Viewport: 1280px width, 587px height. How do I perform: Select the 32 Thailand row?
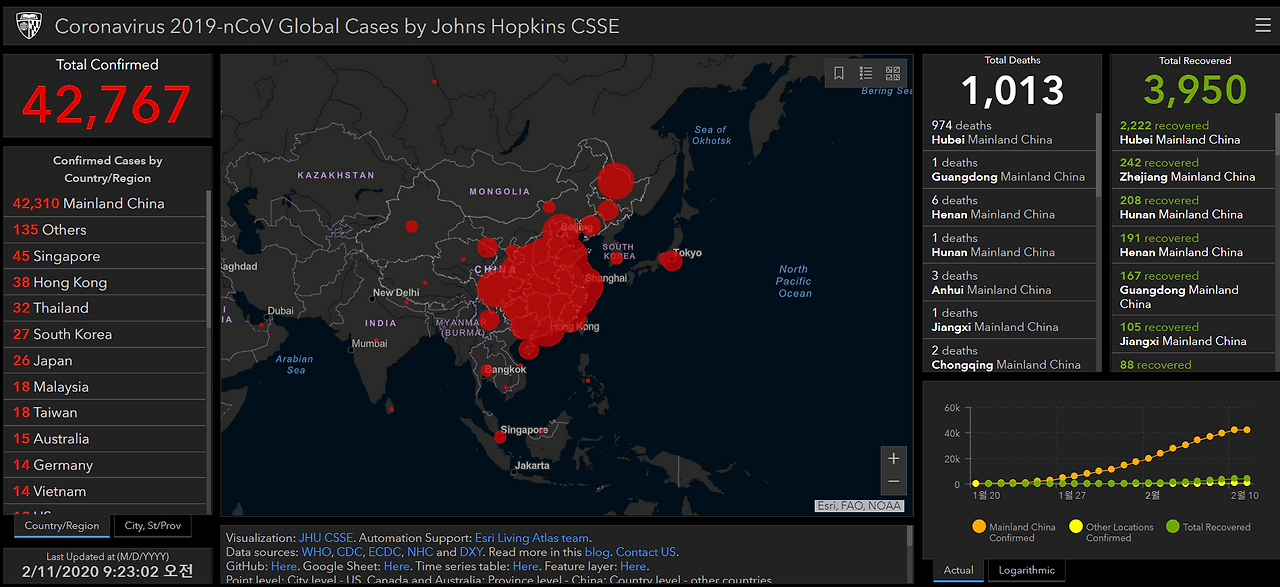[106, 308]
